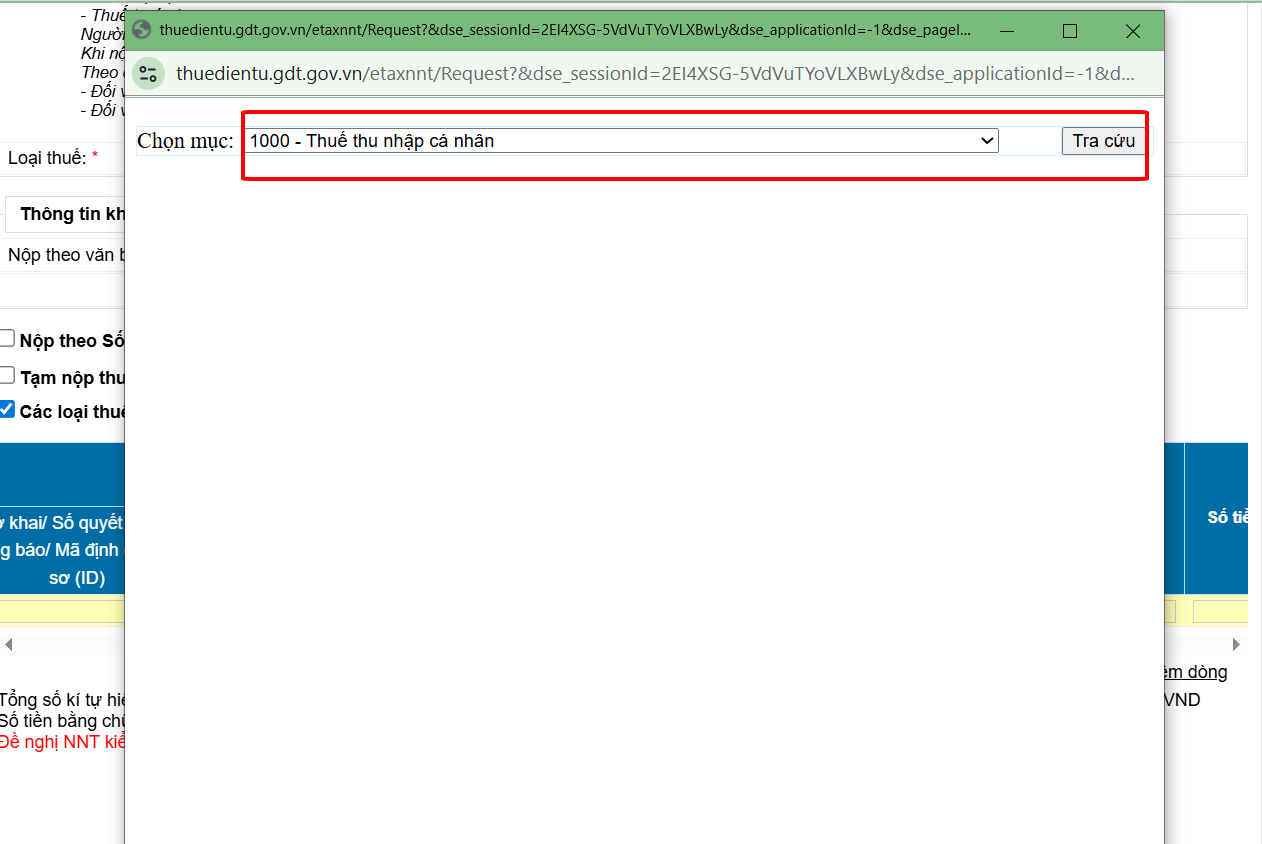Click the URL text in popup address bar
Image resolution: width=1262 pixels, height=844 pixels.
click(655, 73)
